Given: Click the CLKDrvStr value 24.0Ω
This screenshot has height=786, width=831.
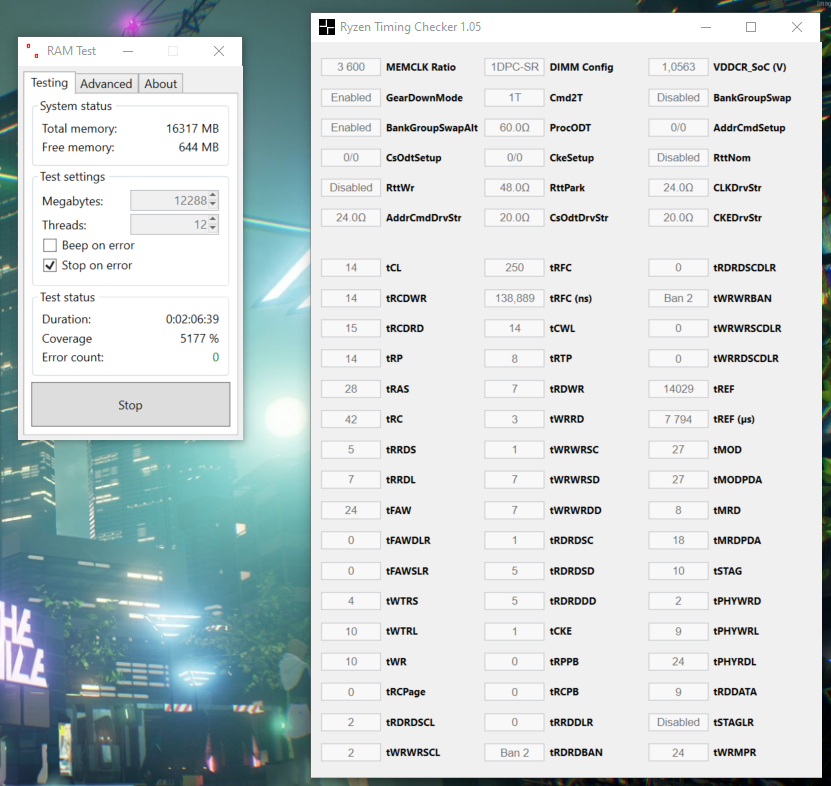Looking at the screenshot, I should pyautogui.click(x=678, y=188).
